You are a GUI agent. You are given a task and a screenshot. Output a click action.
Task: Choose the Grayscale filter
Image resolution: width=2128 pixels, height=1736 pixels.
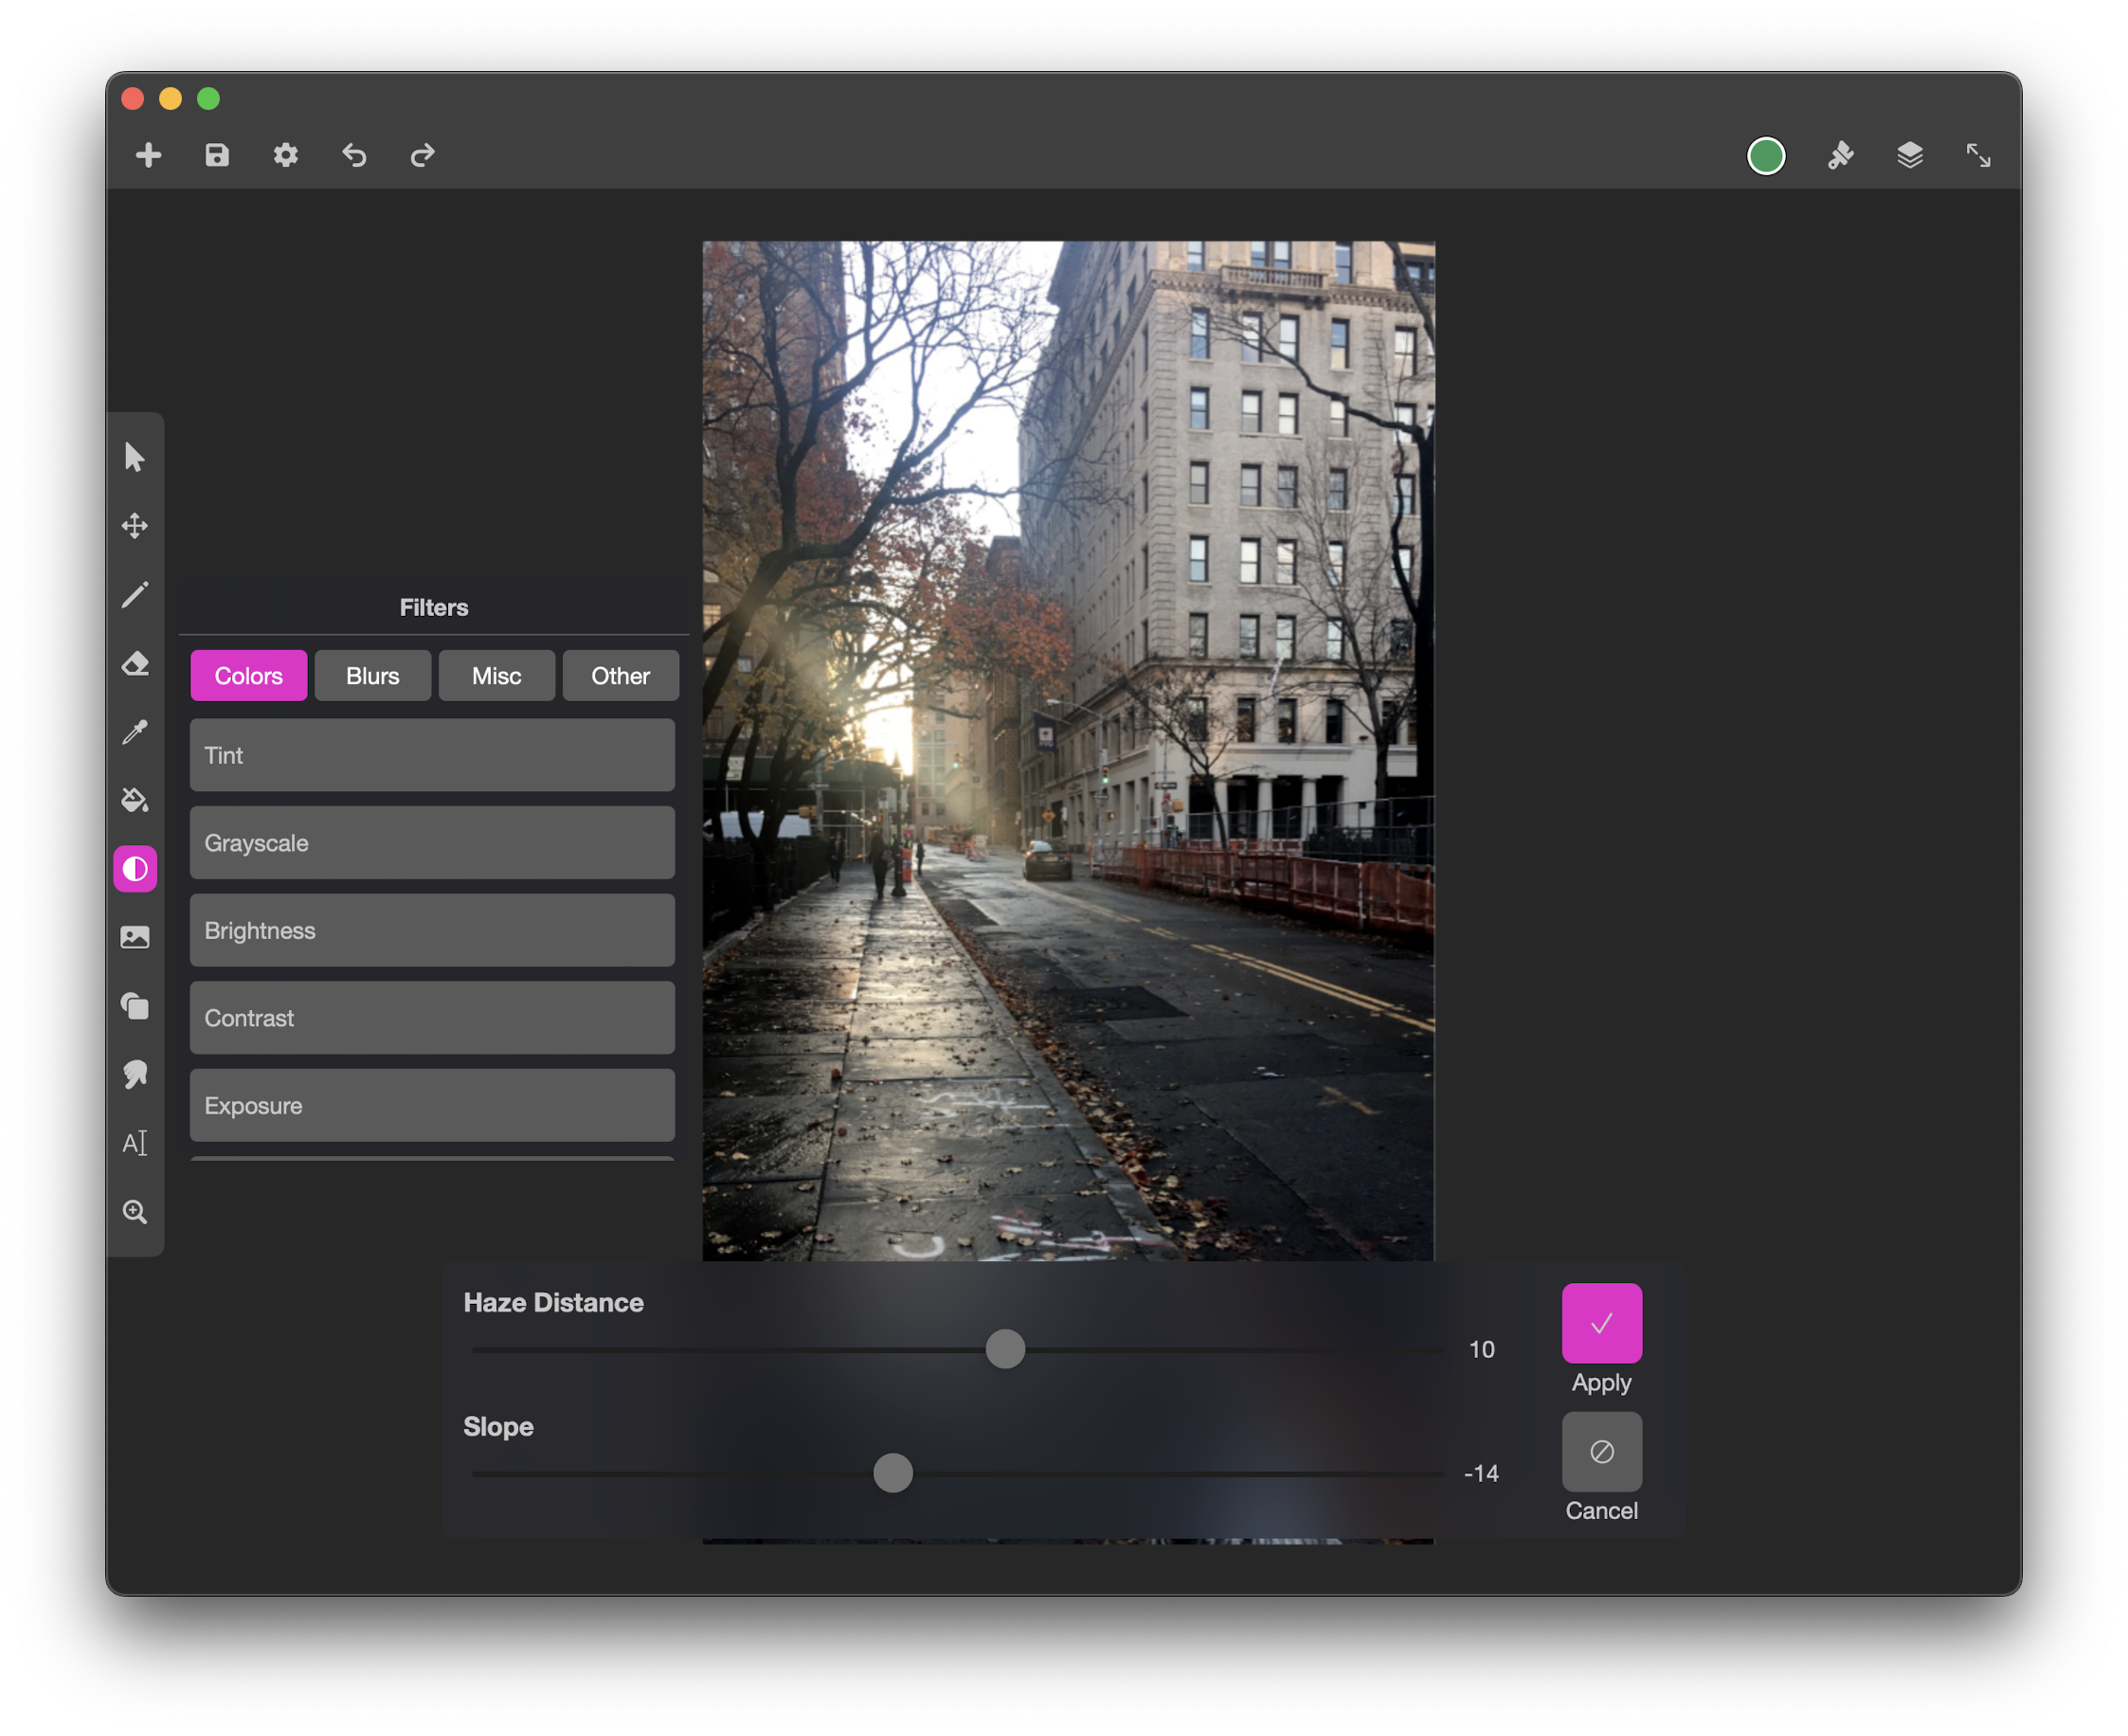432,843
